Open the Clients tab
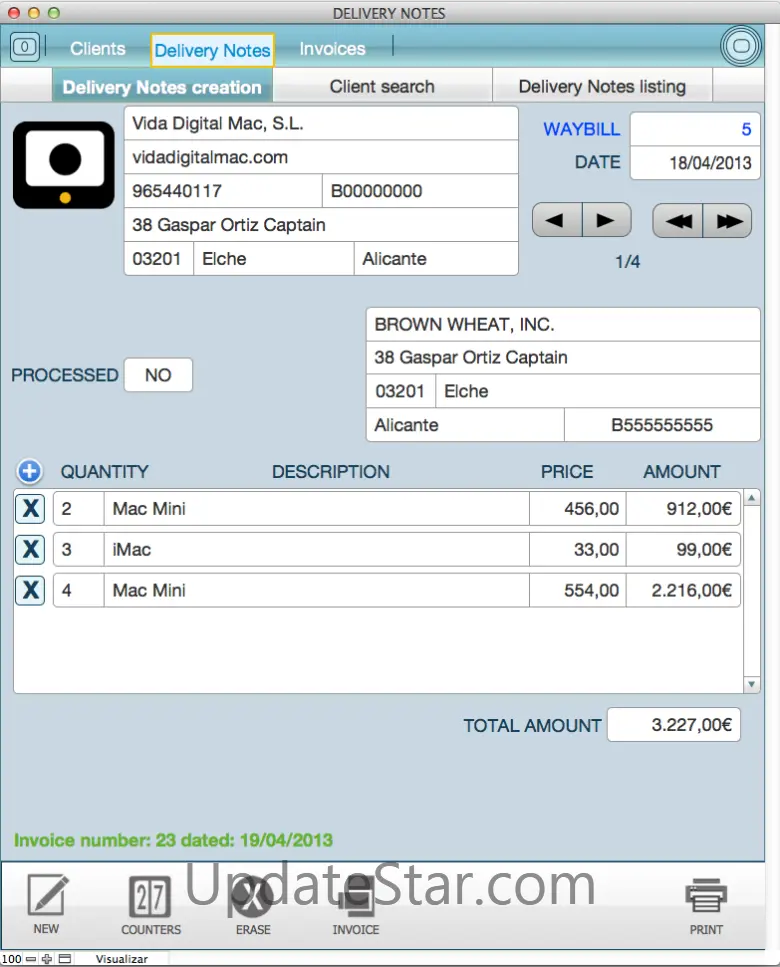Screen dimensions: 780x967 (97, 49)
